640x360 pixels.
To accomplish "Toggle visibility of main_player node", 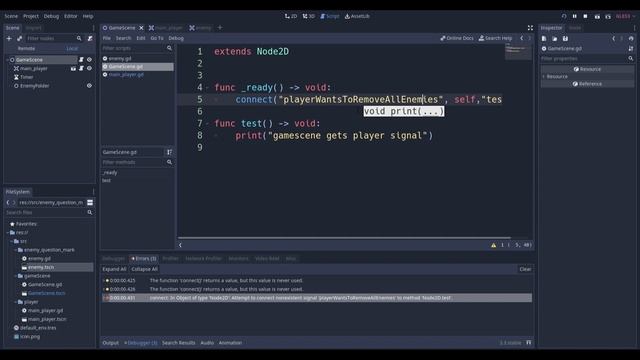I will [89, 69].
